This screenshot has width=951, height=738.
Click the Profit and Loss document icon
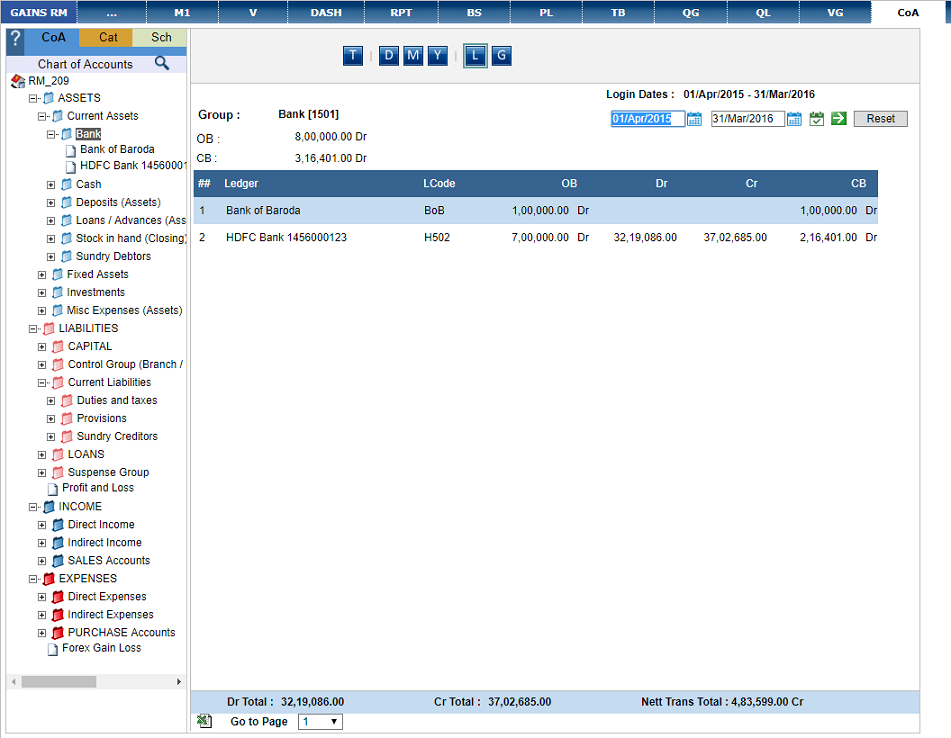(x=53, y=489)
